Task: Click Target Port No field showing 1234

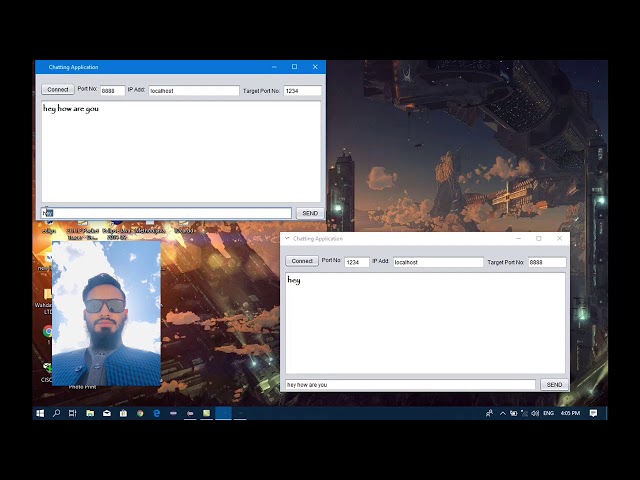Action: click(302, 91)
